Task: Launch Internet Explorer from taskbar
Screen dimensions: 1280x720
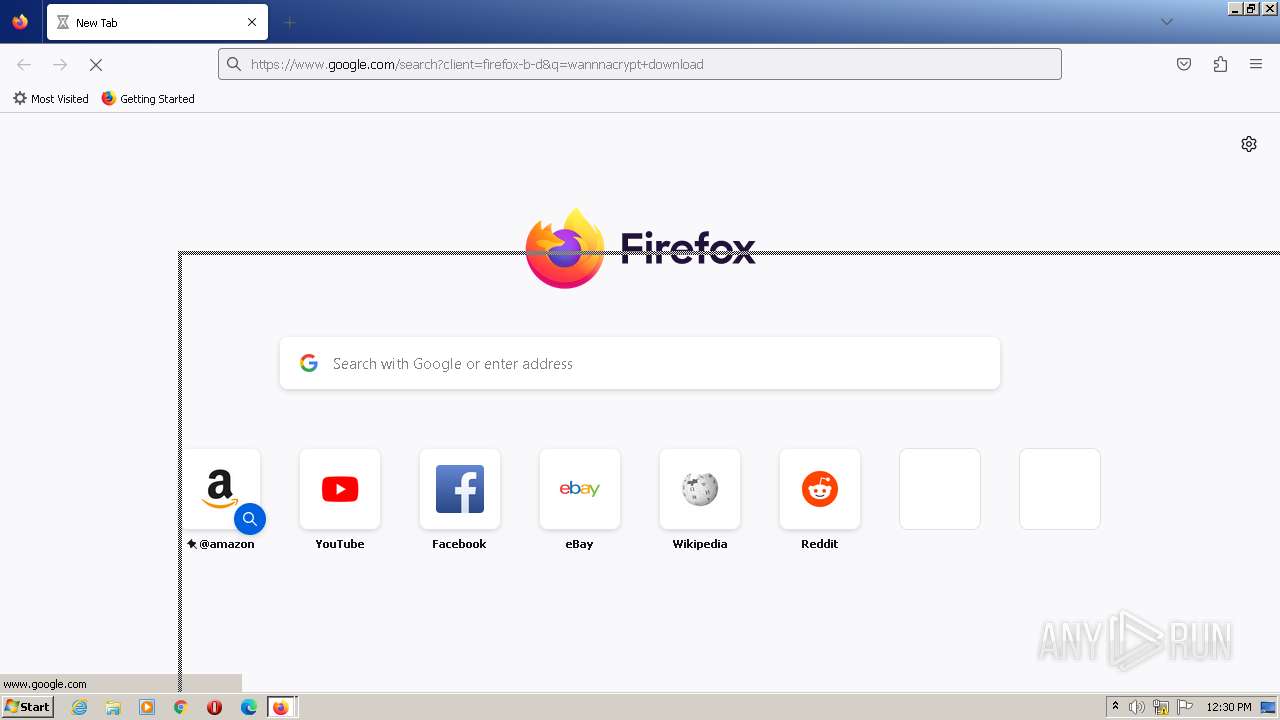Action: click(79, 707)
